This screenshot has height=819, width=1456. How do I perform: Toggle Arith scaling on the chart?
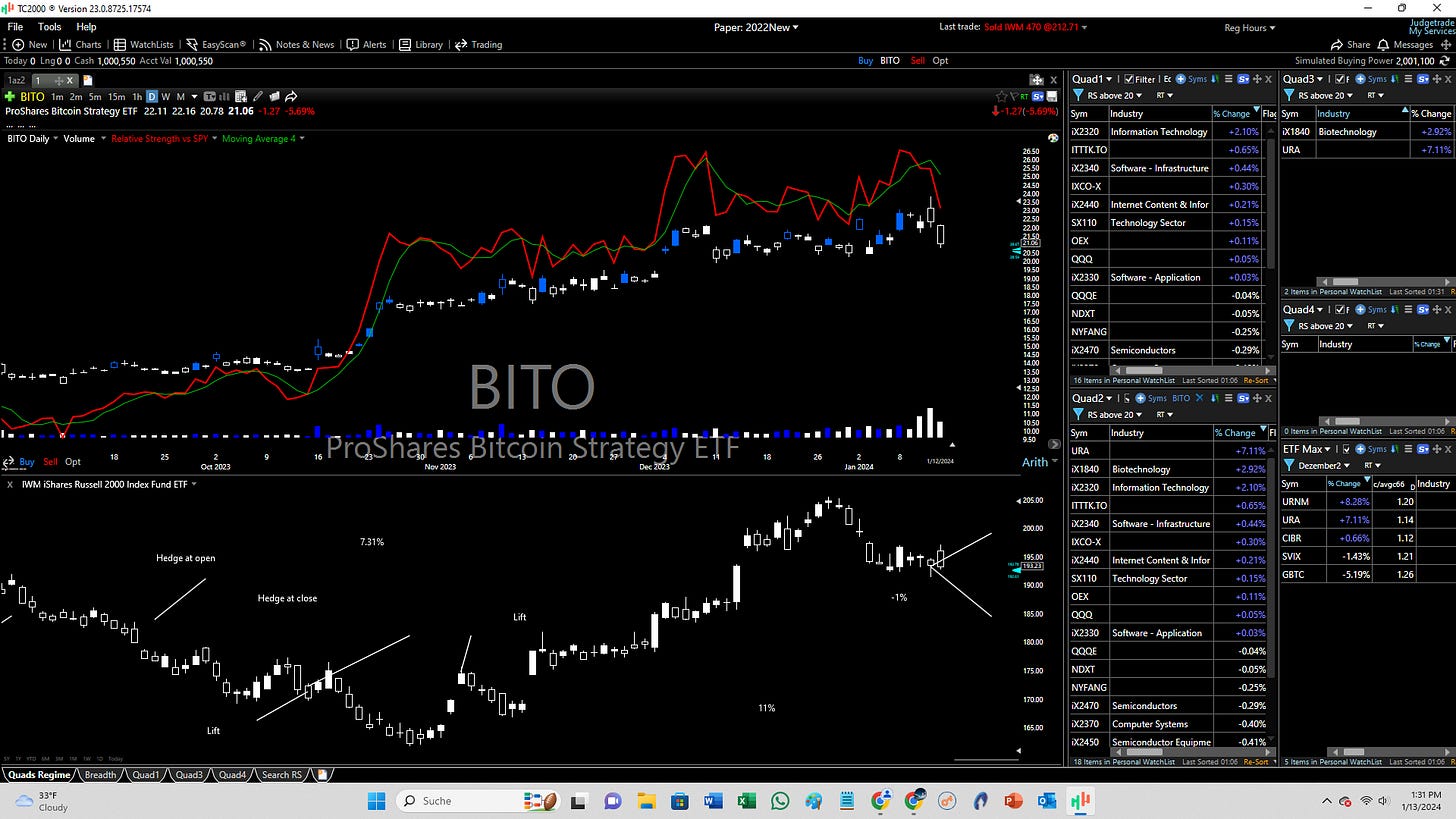[x=1034, y=462]
